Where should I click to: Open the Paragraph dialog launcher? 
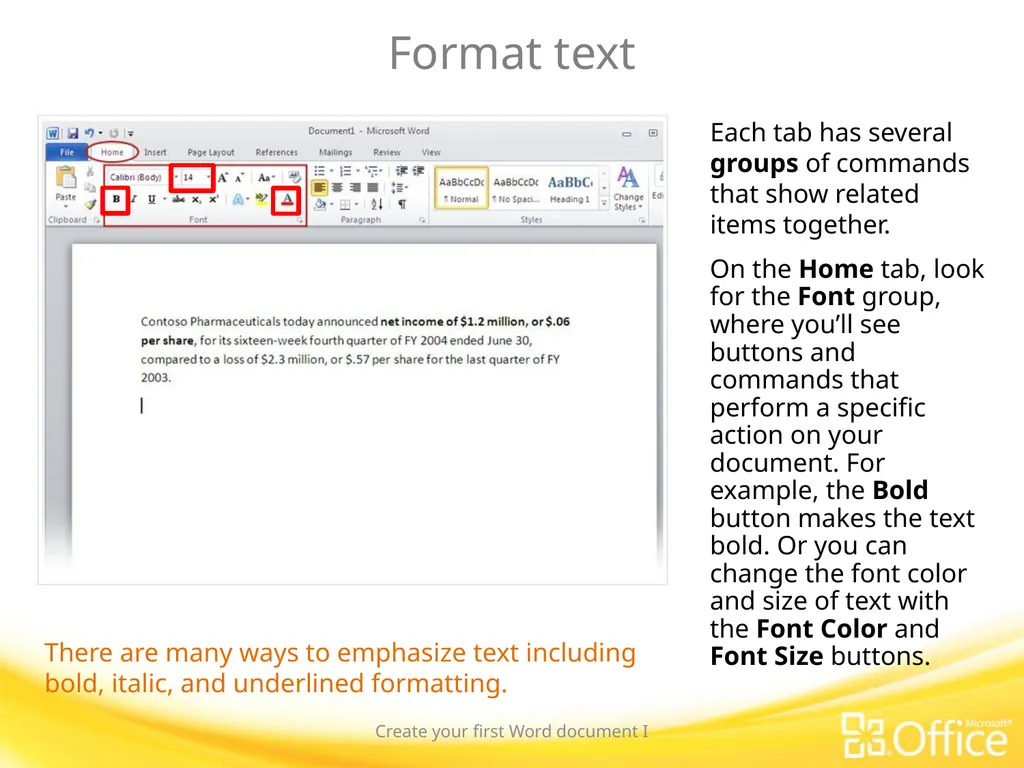(x=423, y=221)
